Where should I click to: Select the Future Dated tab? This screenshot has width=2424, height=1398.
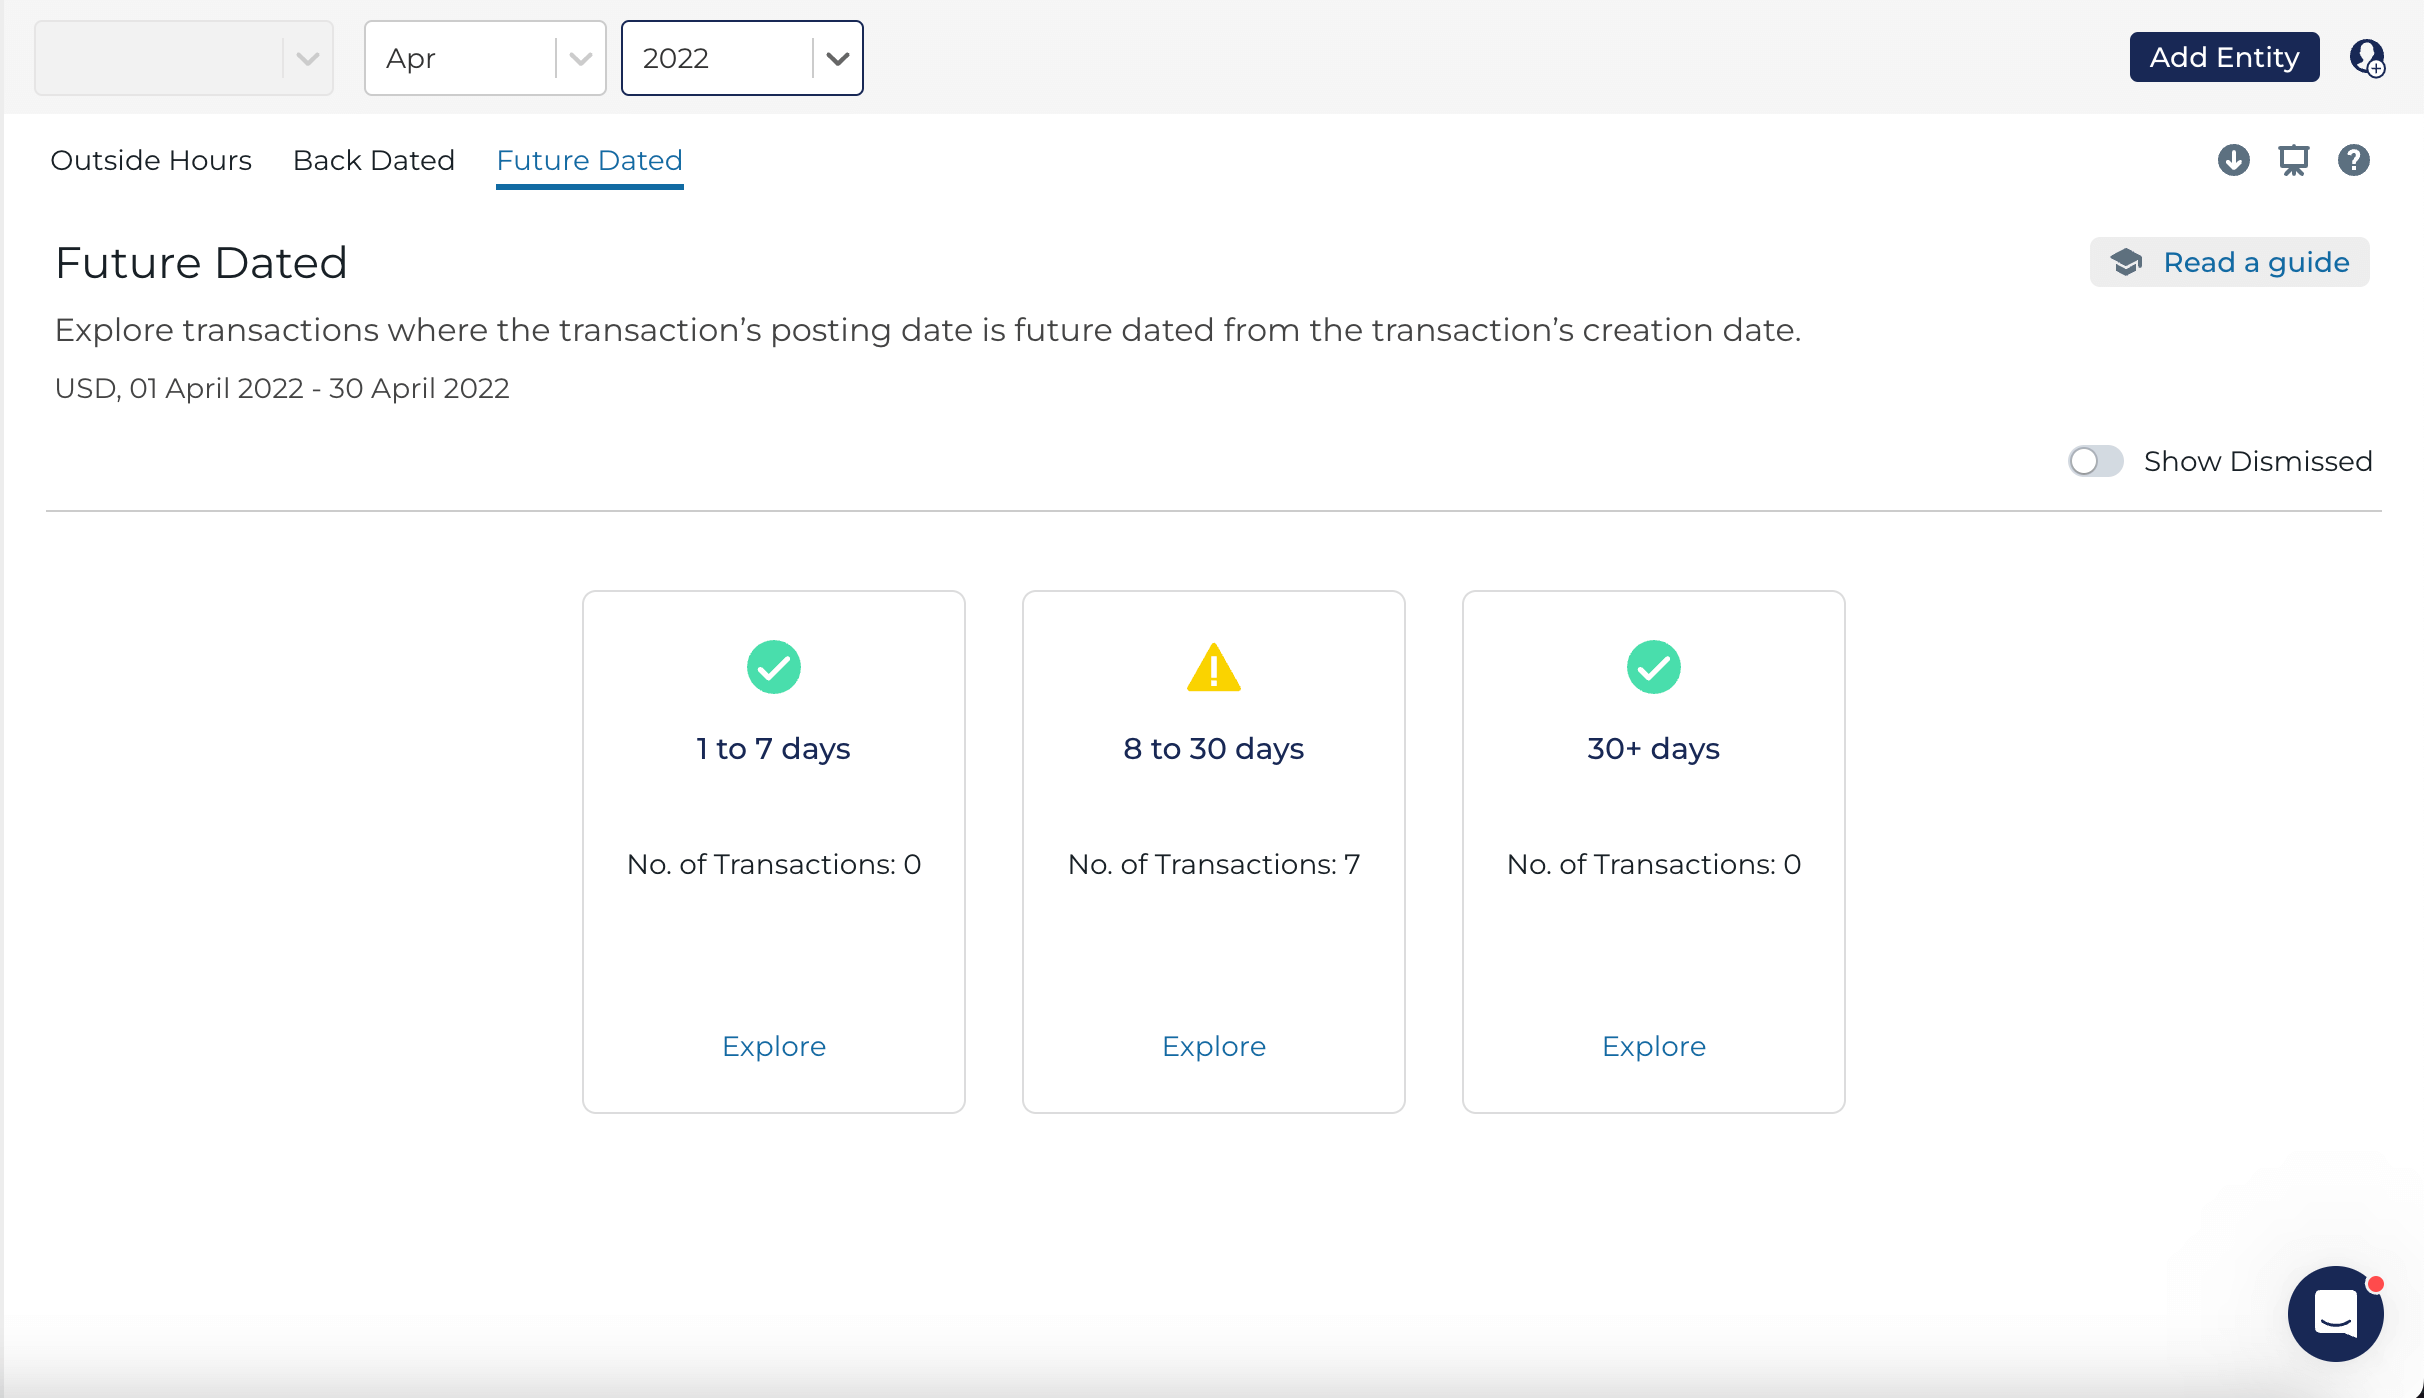[x=589, y=160]
